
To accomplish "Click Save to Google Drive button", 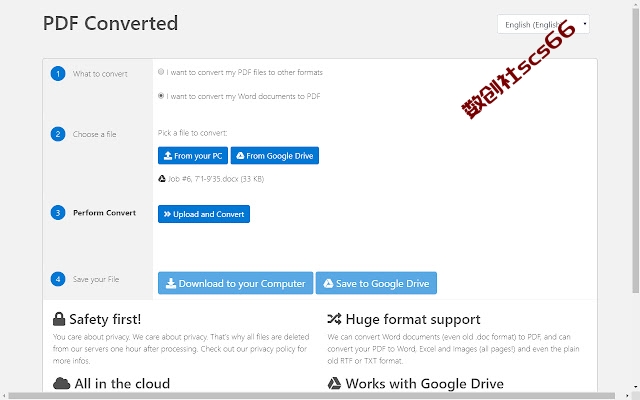I will pos(376,283).
